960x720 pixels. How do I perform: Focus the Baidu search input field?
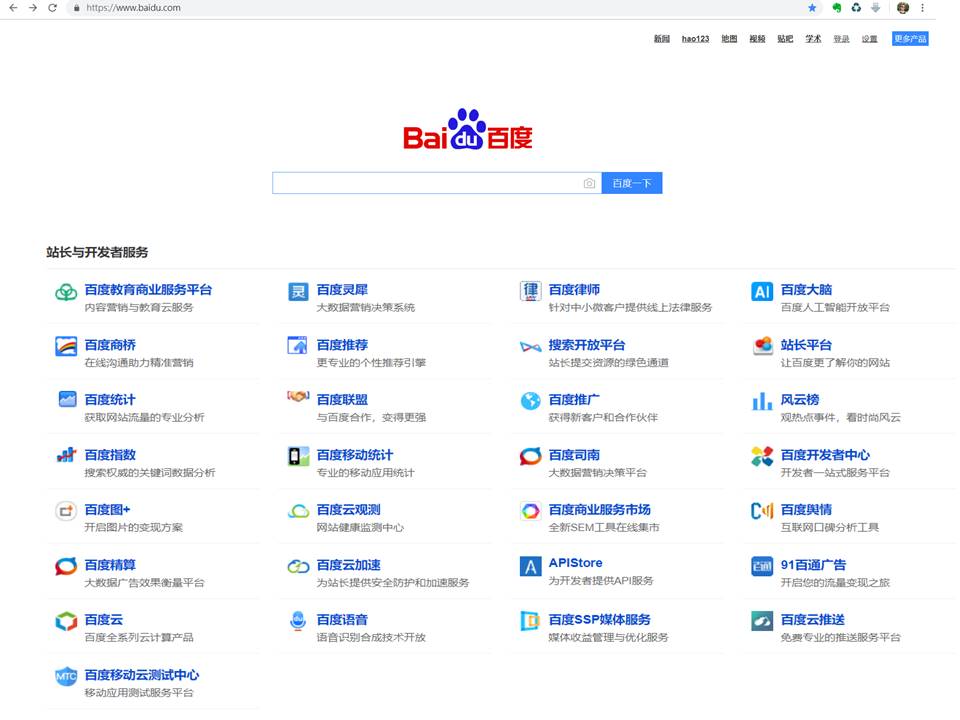coord(427,183)
